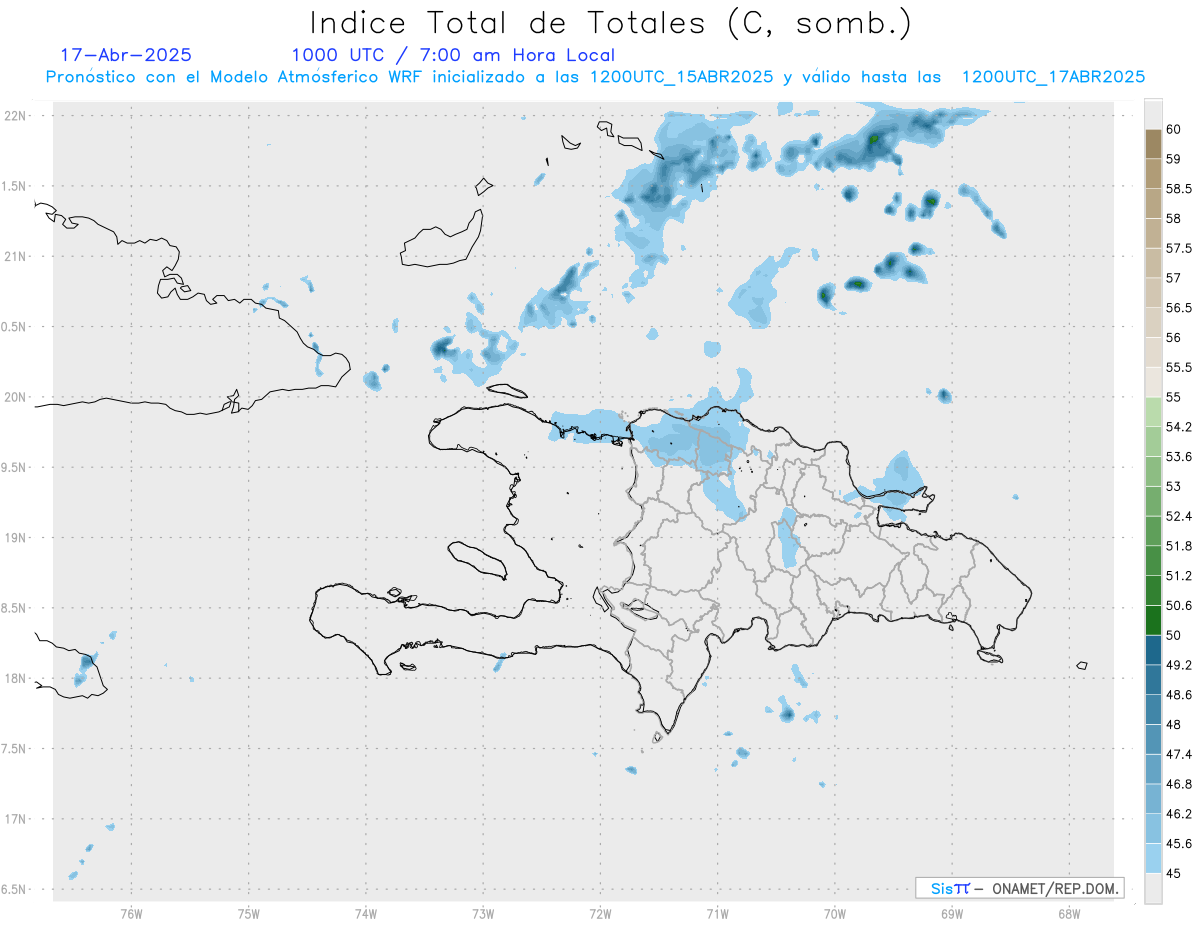Select the date text '17-Abr-2025'
Viewport: 1200px width, 927px height.
(x=126, y=55)
